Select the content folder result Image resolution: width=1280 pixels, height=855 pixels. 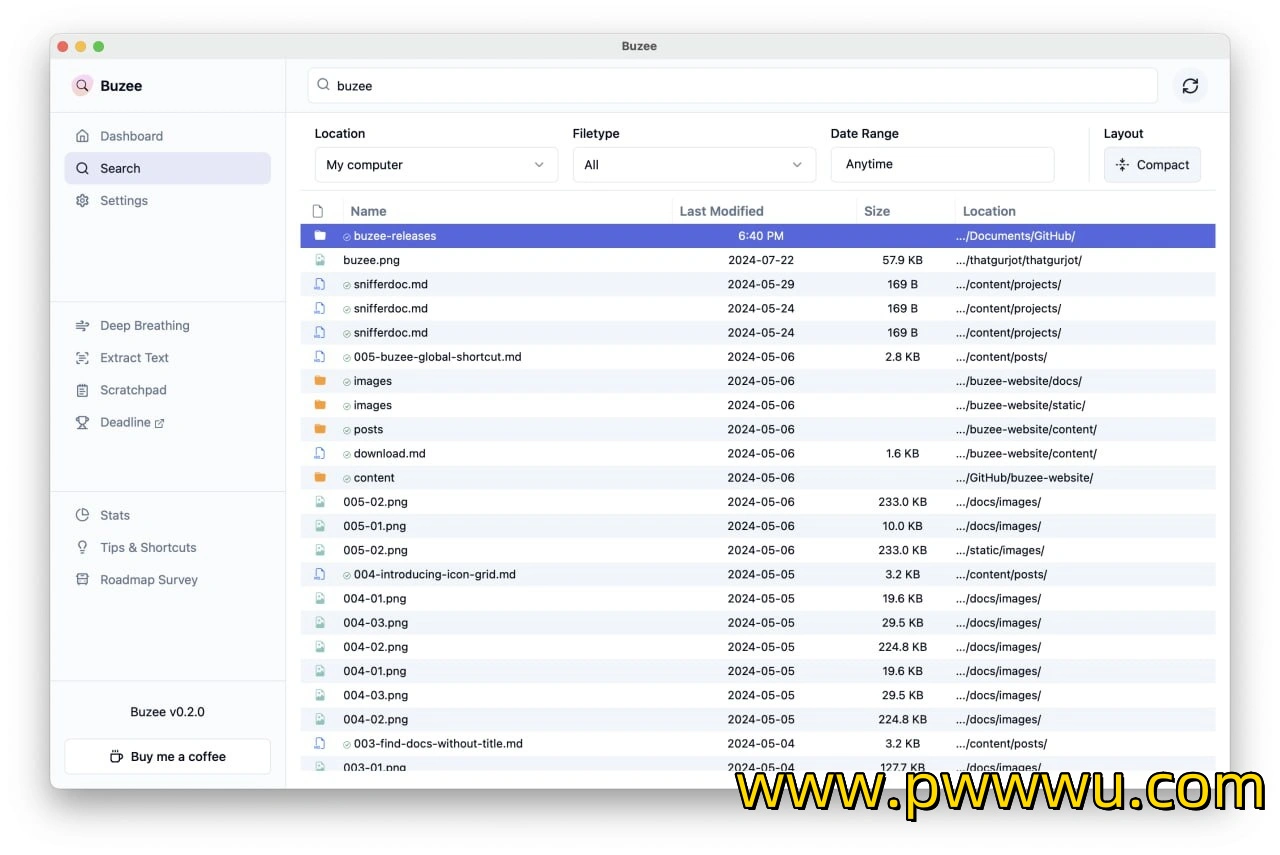pos(758,478)
